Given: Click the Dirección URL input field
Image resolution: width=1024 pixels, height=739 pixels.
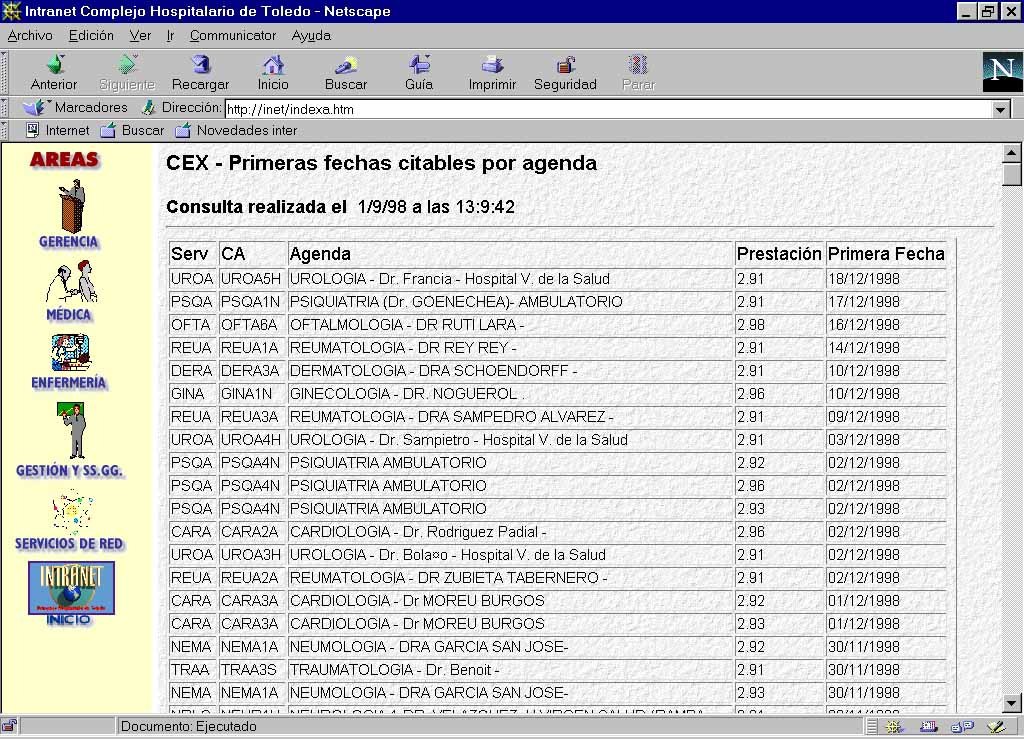Looking at the screenshot, I should (600, 110).
